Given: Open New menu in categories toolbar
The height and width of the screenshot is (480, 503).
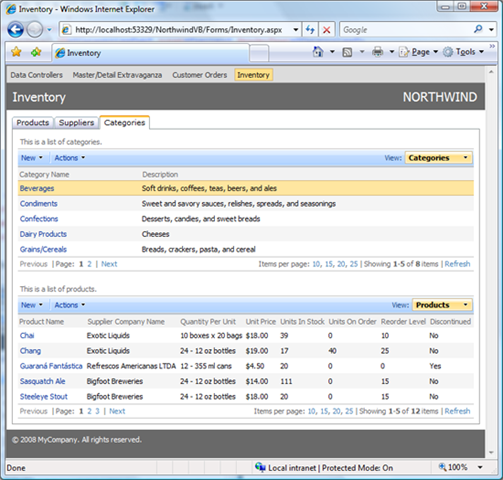Looking at the screenshot, I should 32,158.
